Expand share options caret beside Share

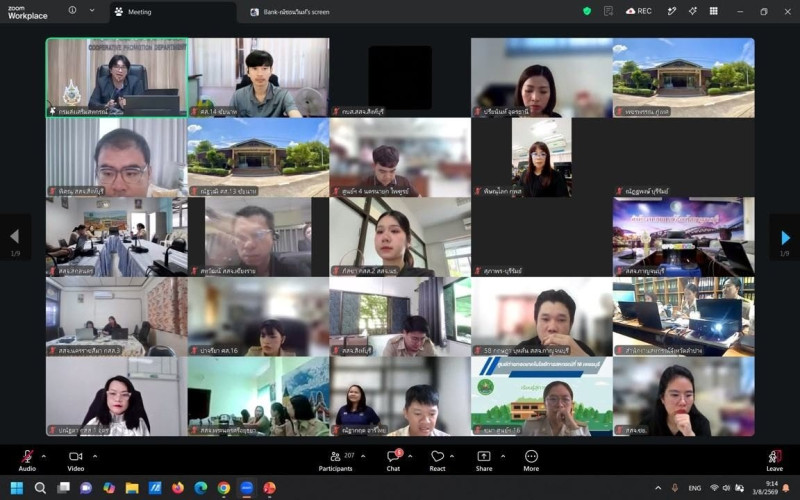[x=503, y=456]
